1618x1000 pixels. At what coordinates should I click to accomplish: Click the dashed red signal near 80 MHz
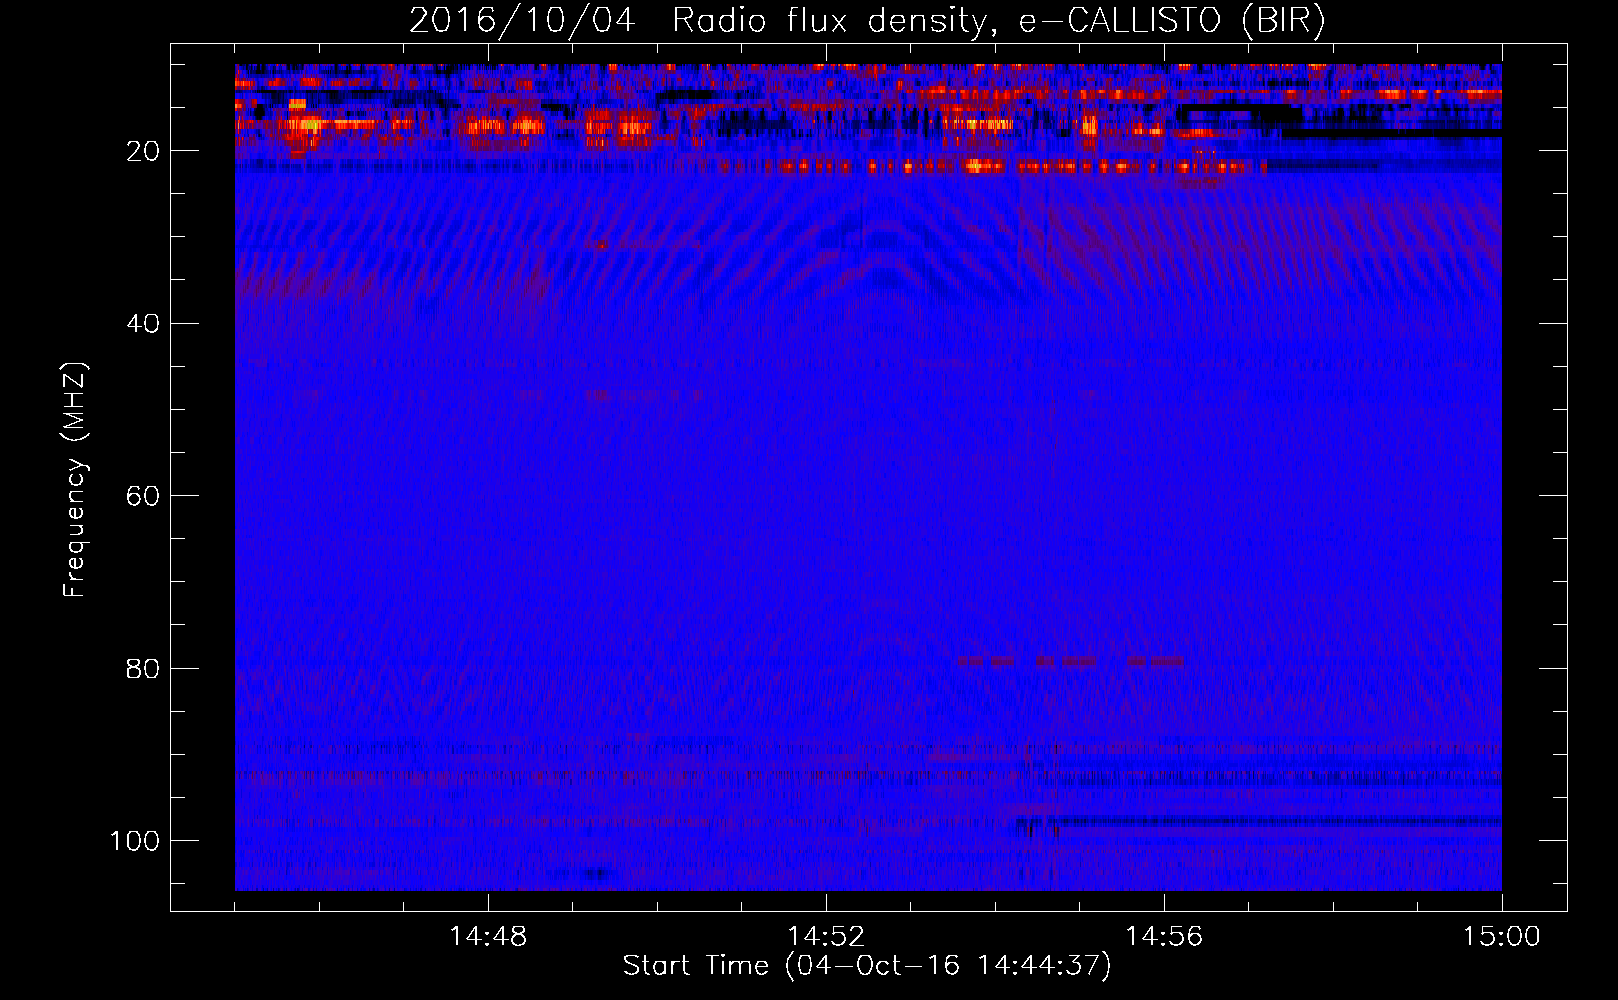(x=1070, y=661)
